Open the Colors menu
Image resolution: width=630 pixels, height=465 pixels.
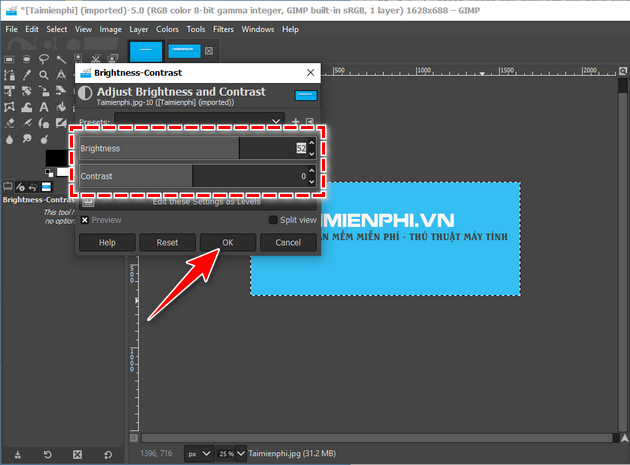coord(167,29)
